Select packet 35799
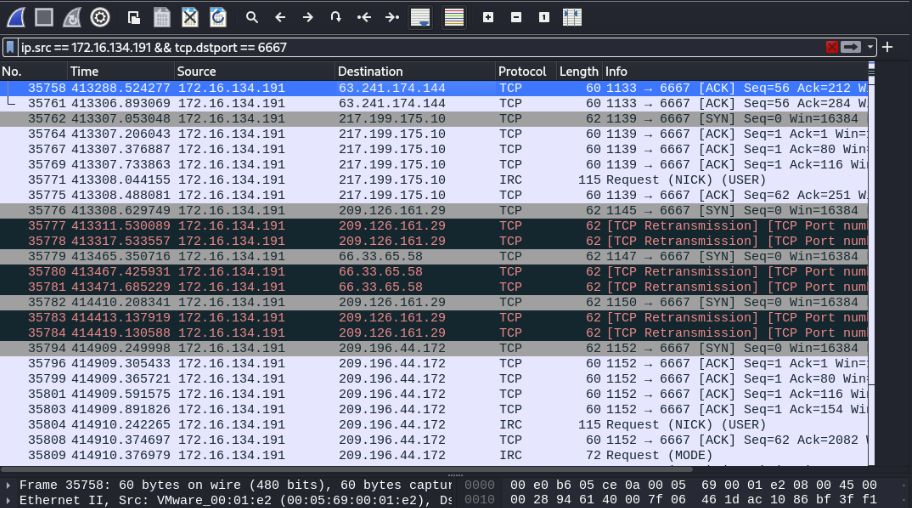 (434, 379)
